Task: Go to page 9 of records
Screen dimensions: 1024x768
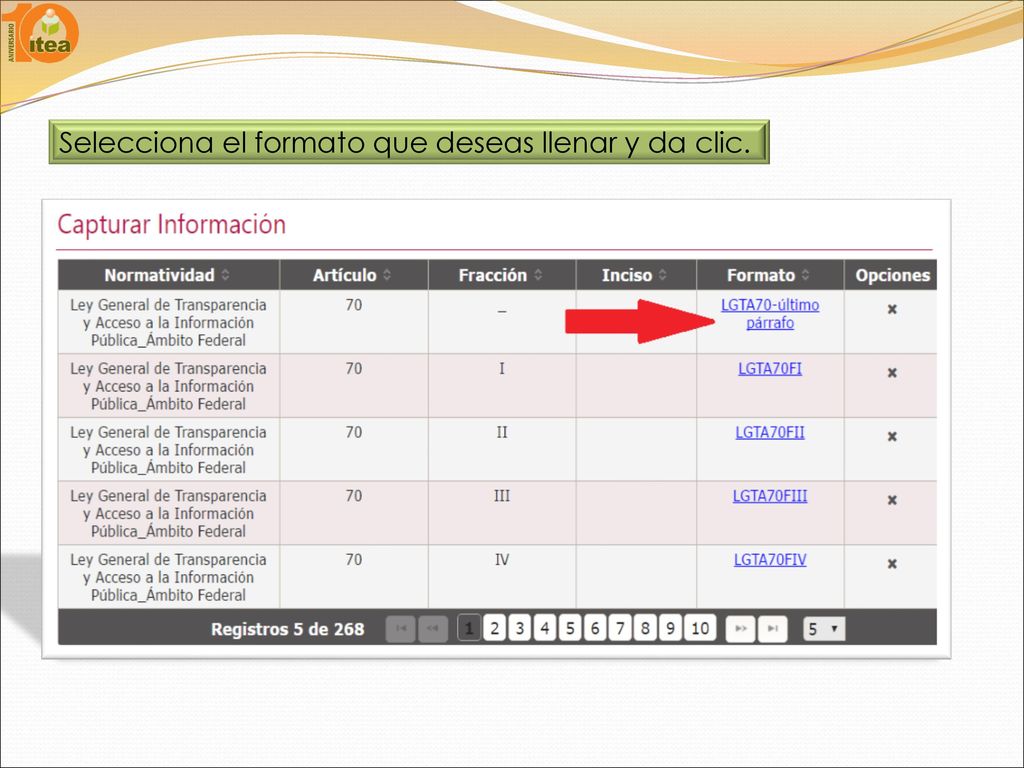Action: [671, 629]
